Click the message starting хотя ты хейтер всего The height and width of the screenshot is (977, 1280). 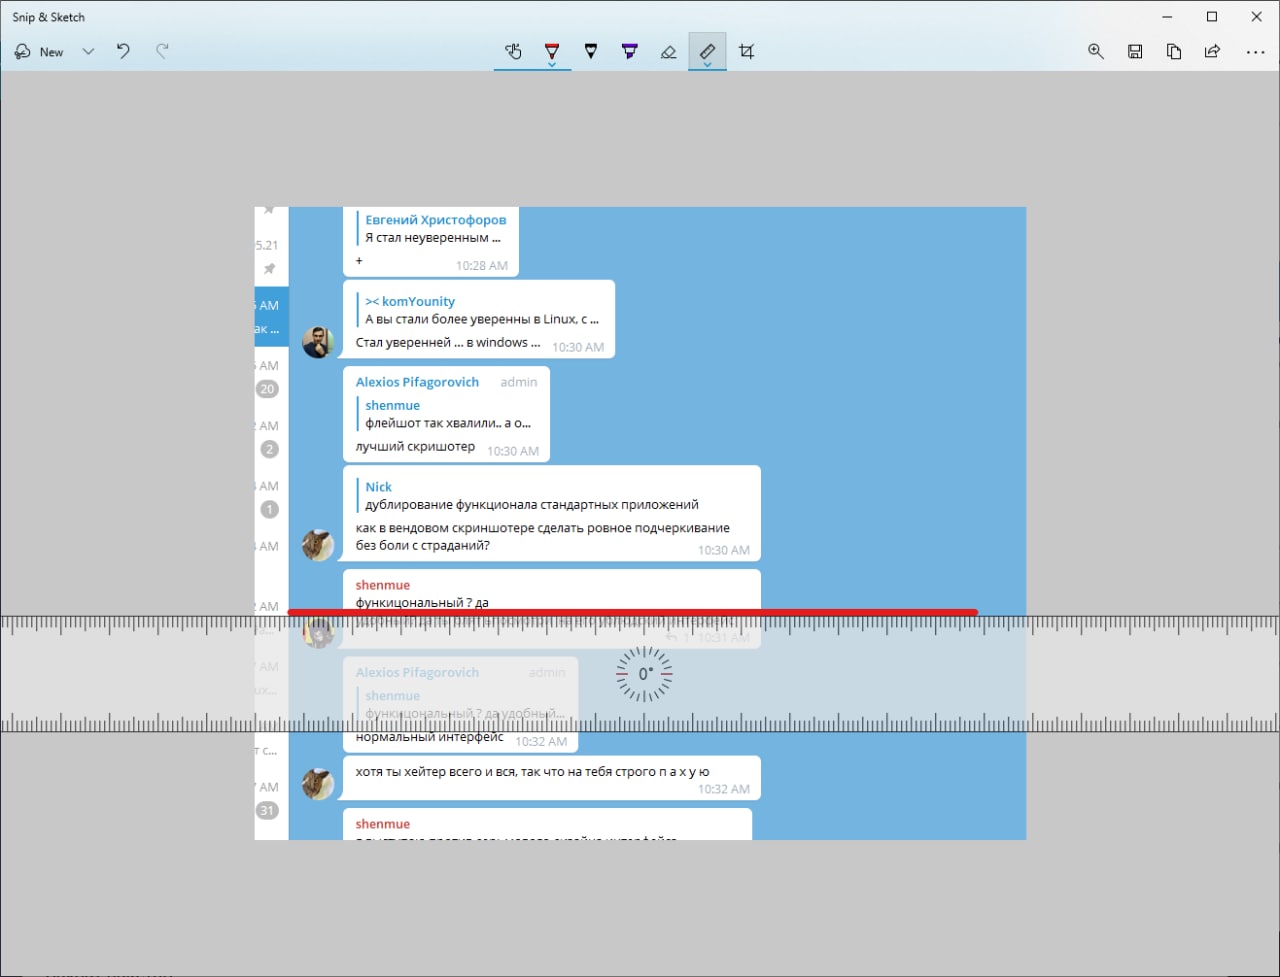coord(532,772)
